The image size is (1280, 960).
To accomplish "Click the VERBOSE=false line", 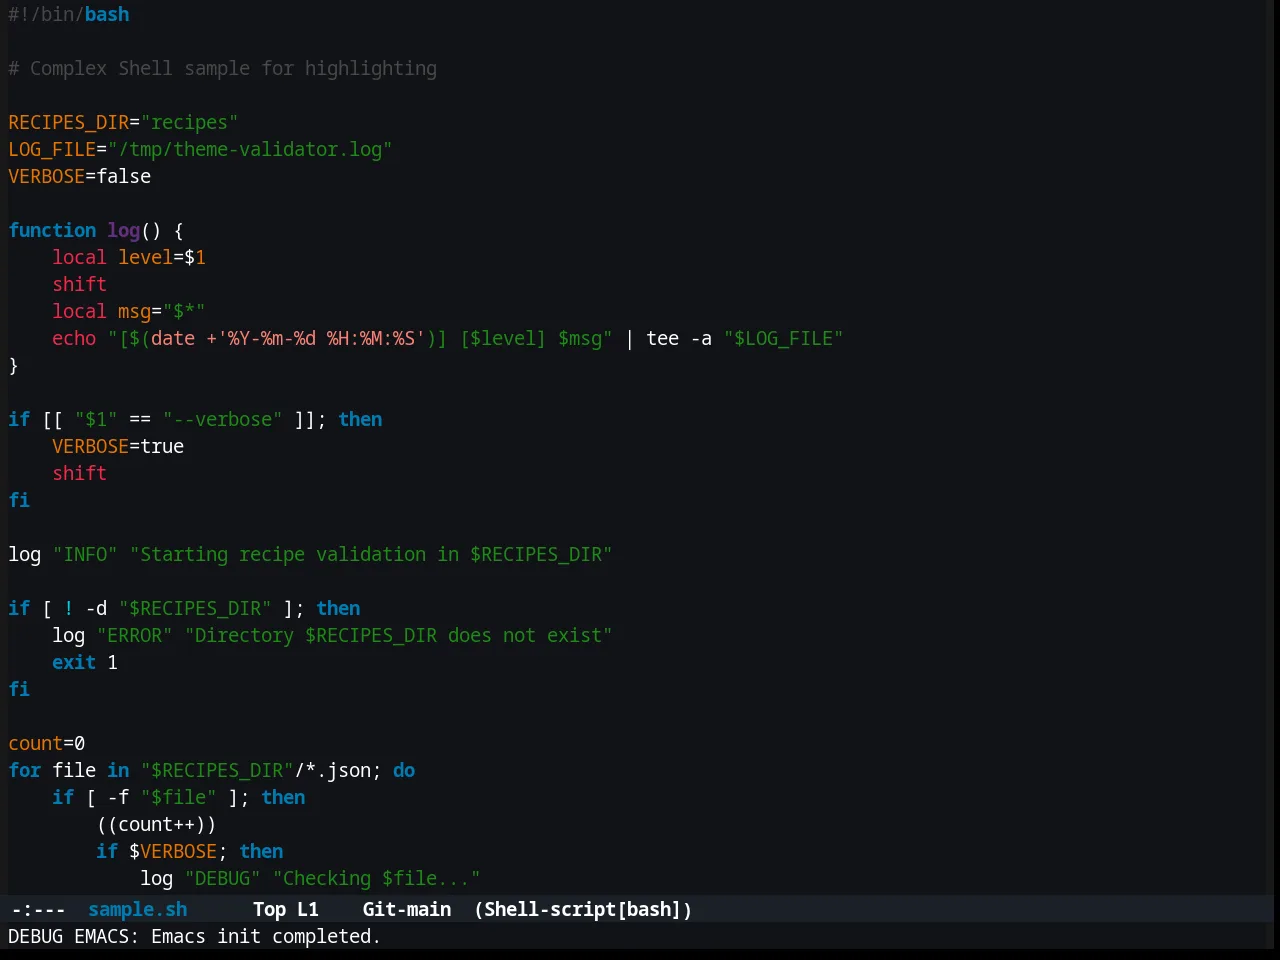I will [x=80, y=176].
